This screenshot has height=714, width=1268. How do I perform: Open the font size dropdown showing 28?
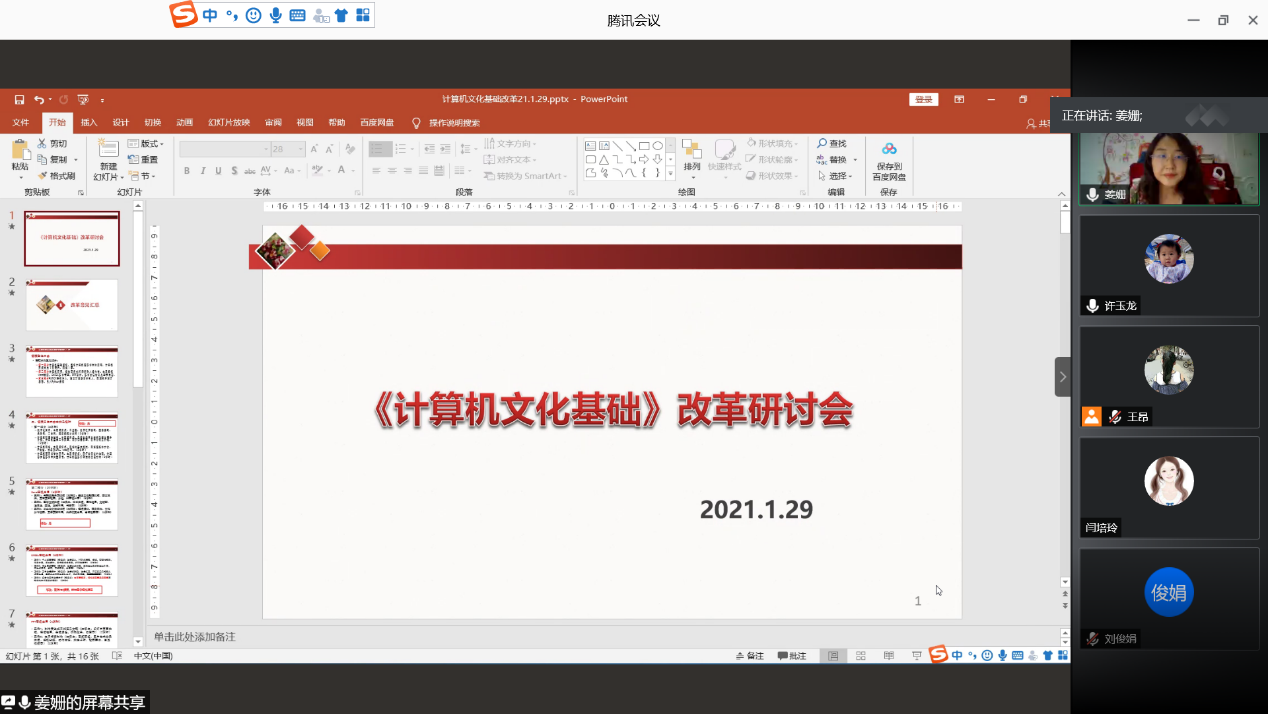[288, 149]
